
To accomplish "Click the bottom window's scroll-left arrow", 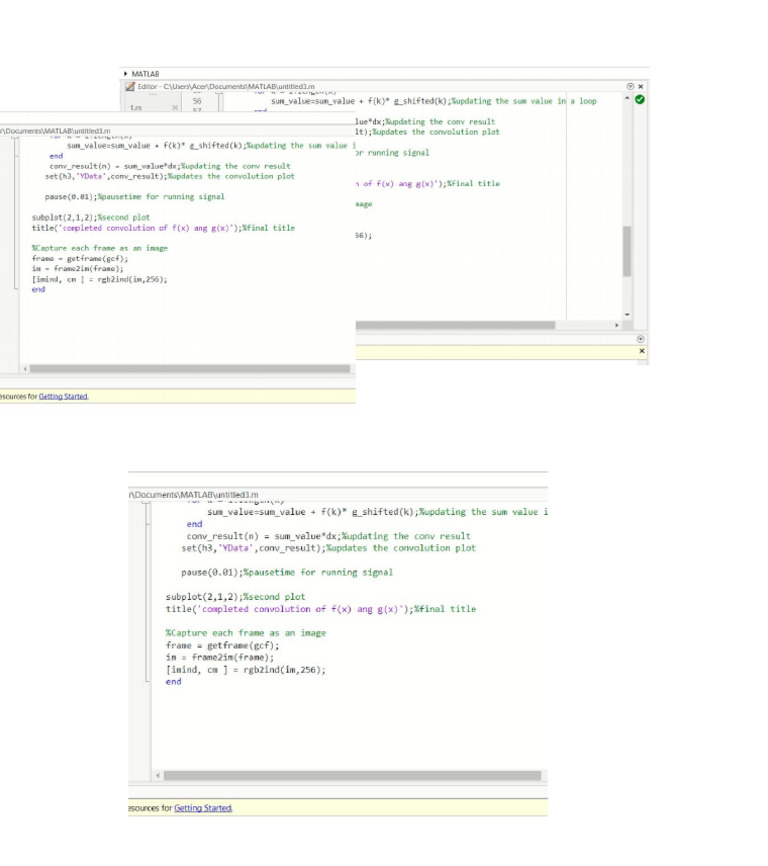I will tap(158, 775).
